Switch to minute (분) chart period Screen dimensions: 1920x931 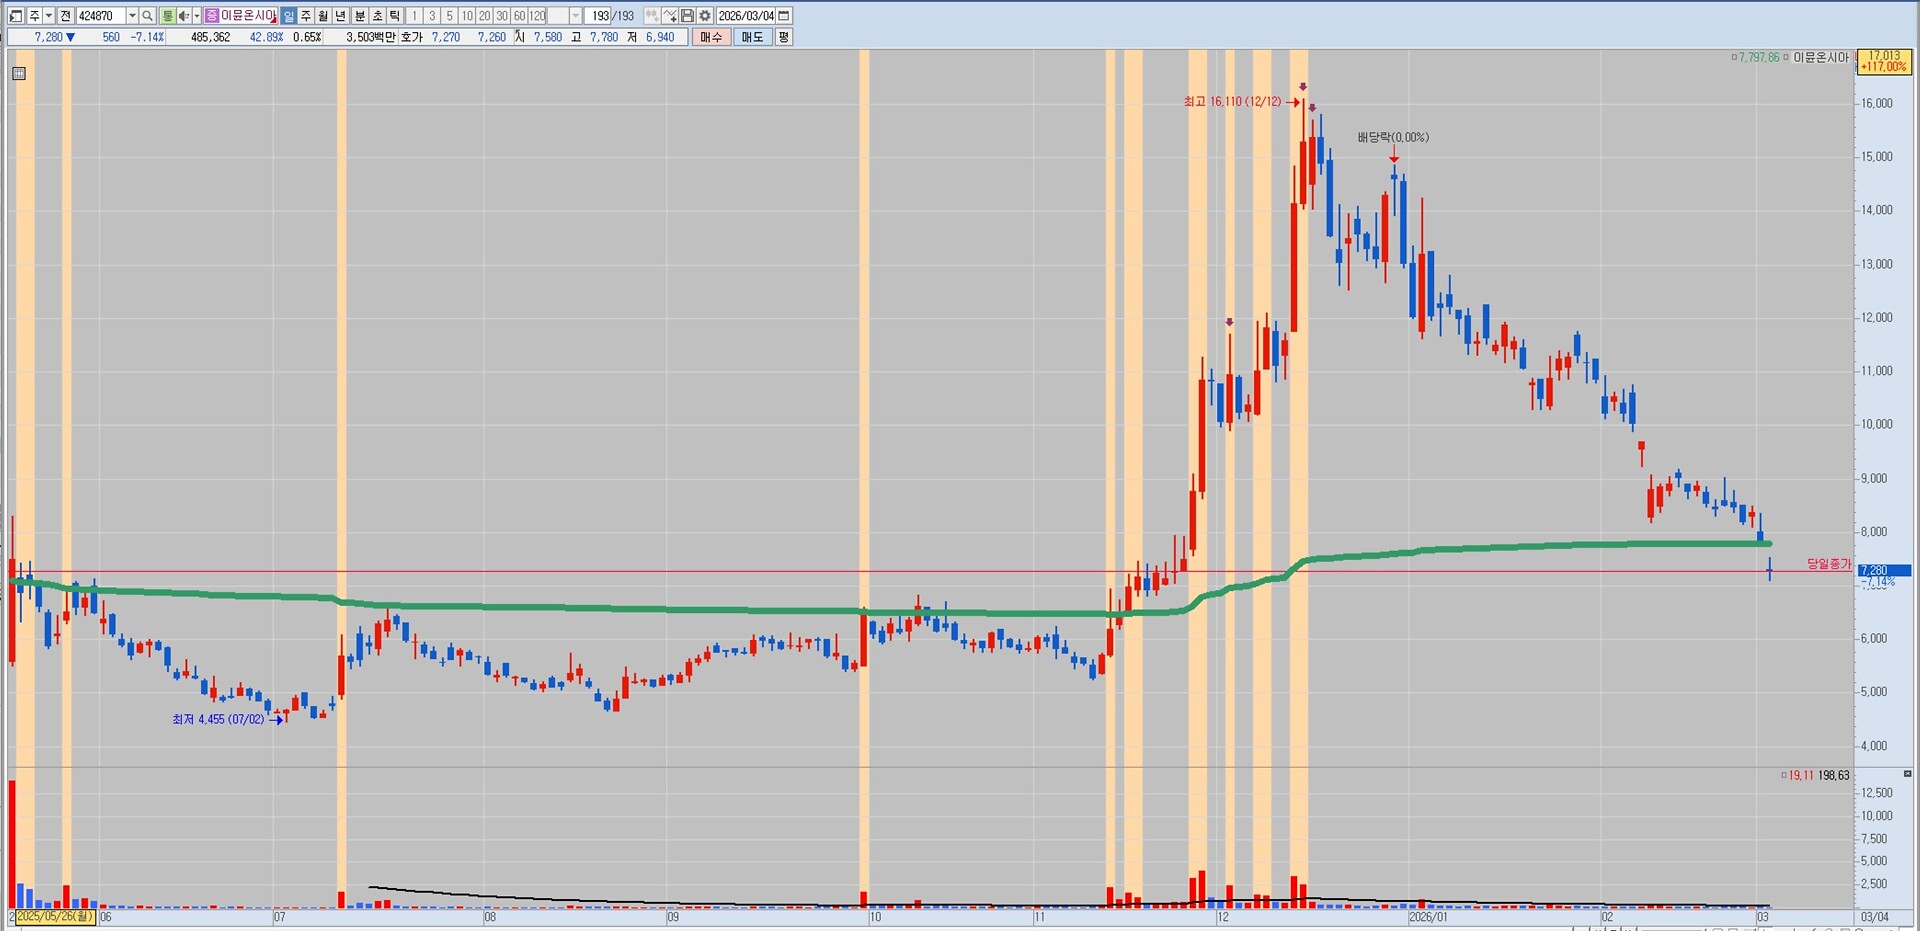pos(360,16)
